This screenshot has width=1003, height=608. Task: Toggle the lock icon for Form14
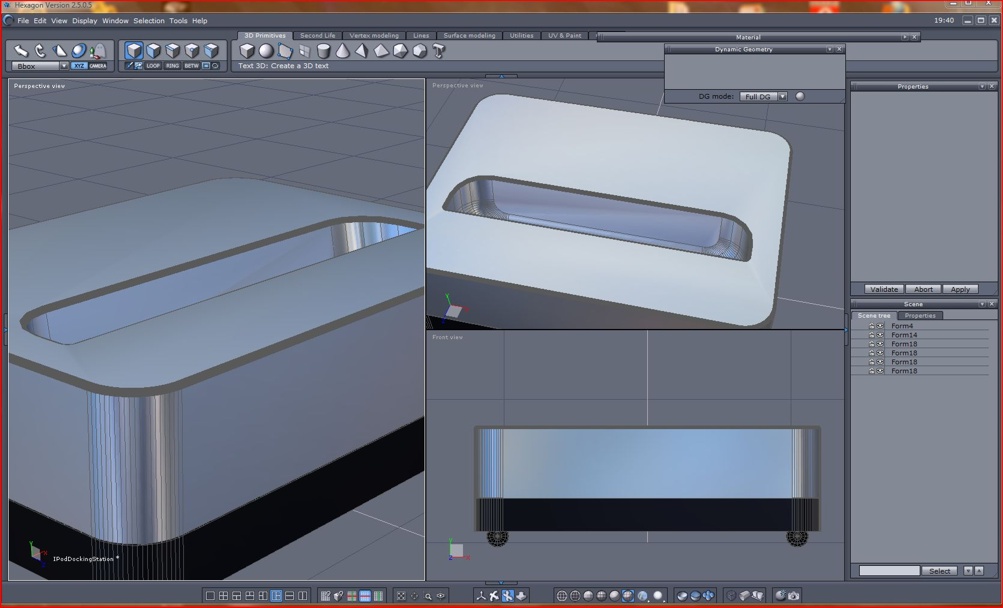[871, 335]
